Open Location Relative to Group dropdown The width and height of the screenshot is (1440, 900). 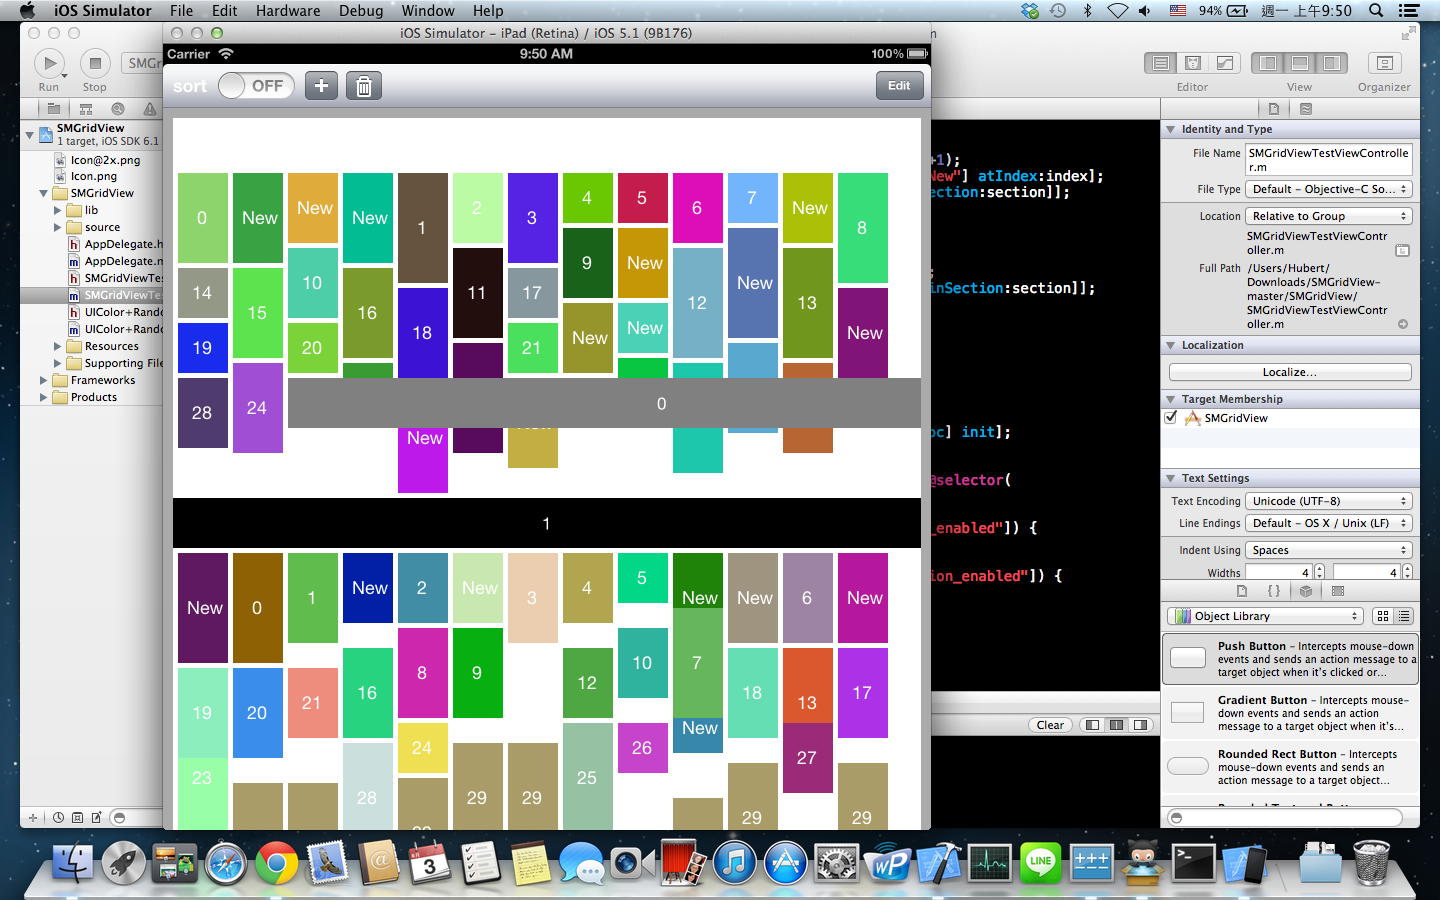pos(1328,216)
